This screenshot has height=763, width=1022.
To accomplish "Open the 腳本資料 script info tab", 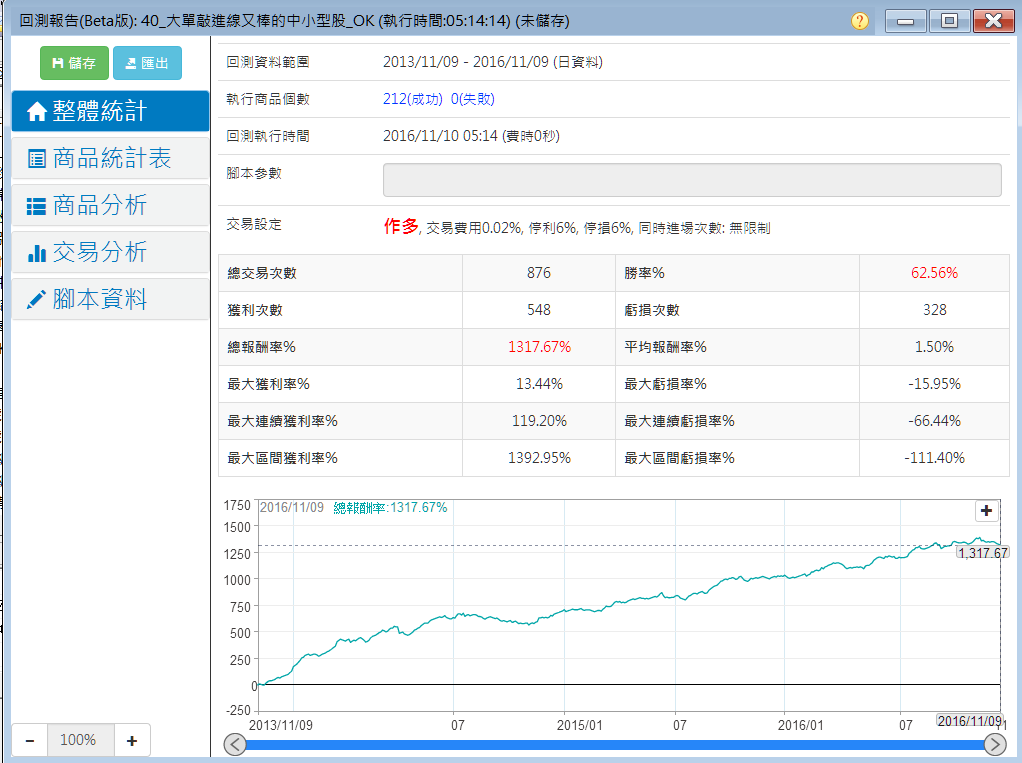I will click(110, 299).
